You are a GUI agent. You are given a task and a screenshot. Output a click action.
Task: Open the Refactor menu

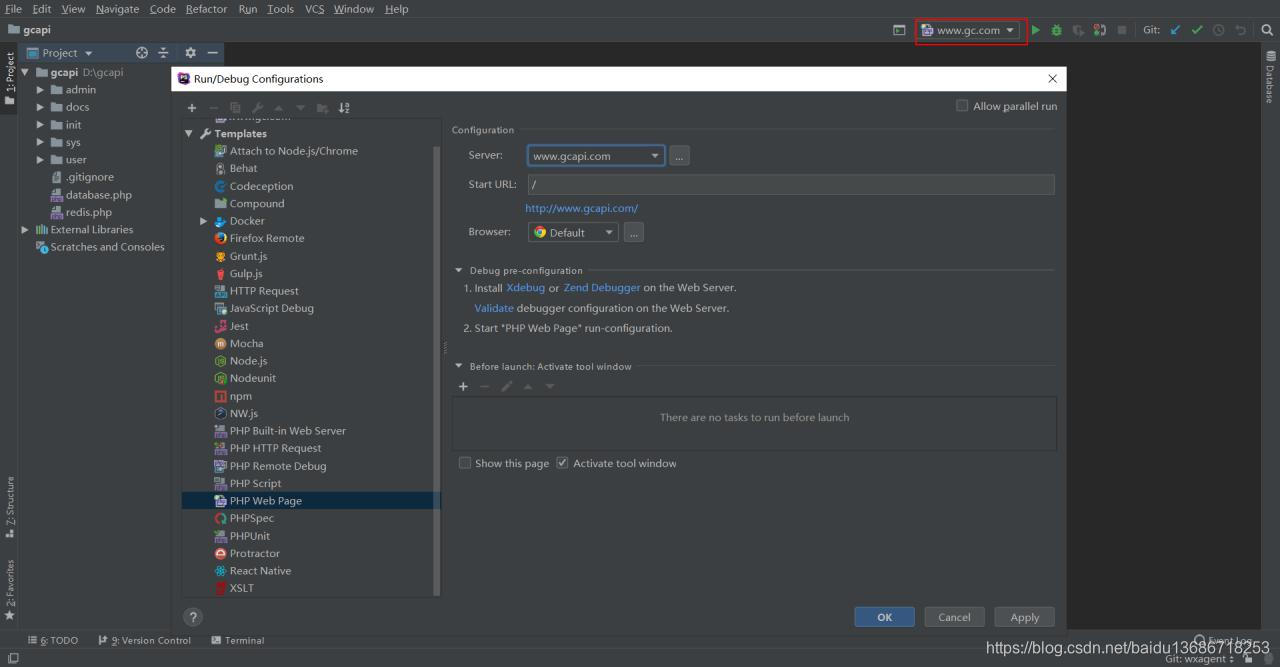click(206, 9)
